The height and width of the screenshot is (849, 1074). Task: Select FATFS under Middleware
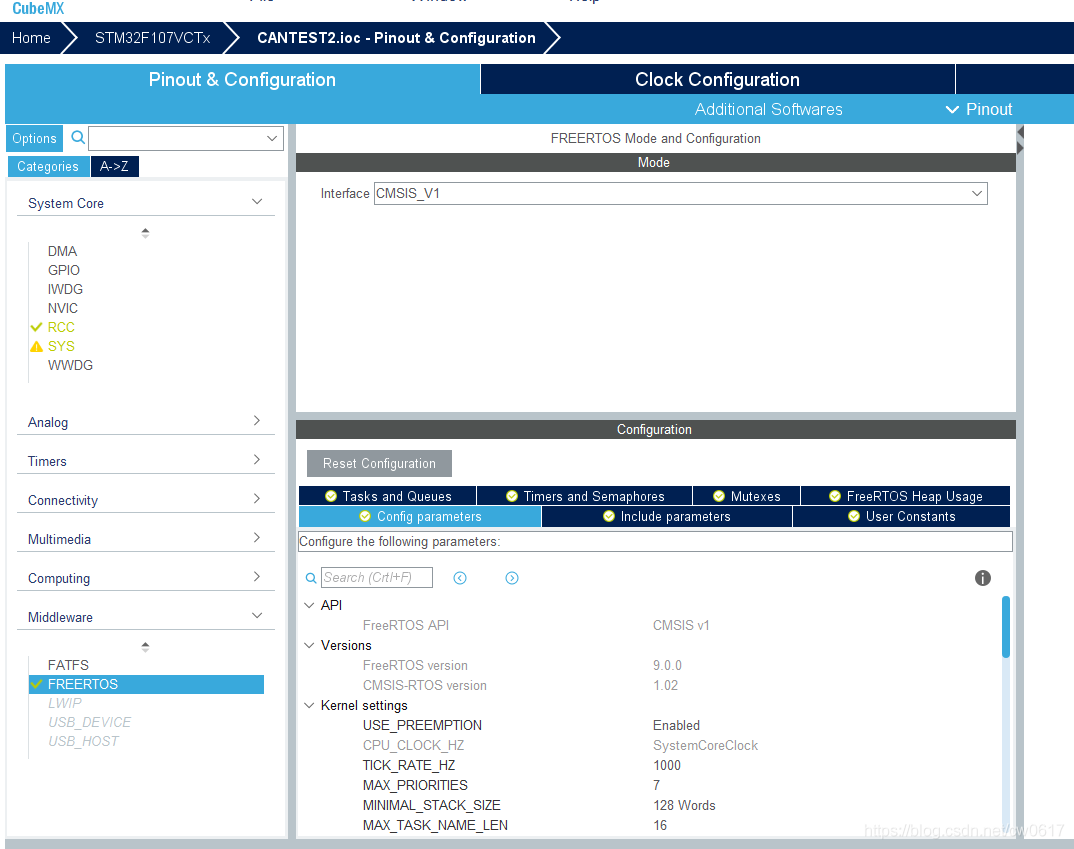click(68, 666)
